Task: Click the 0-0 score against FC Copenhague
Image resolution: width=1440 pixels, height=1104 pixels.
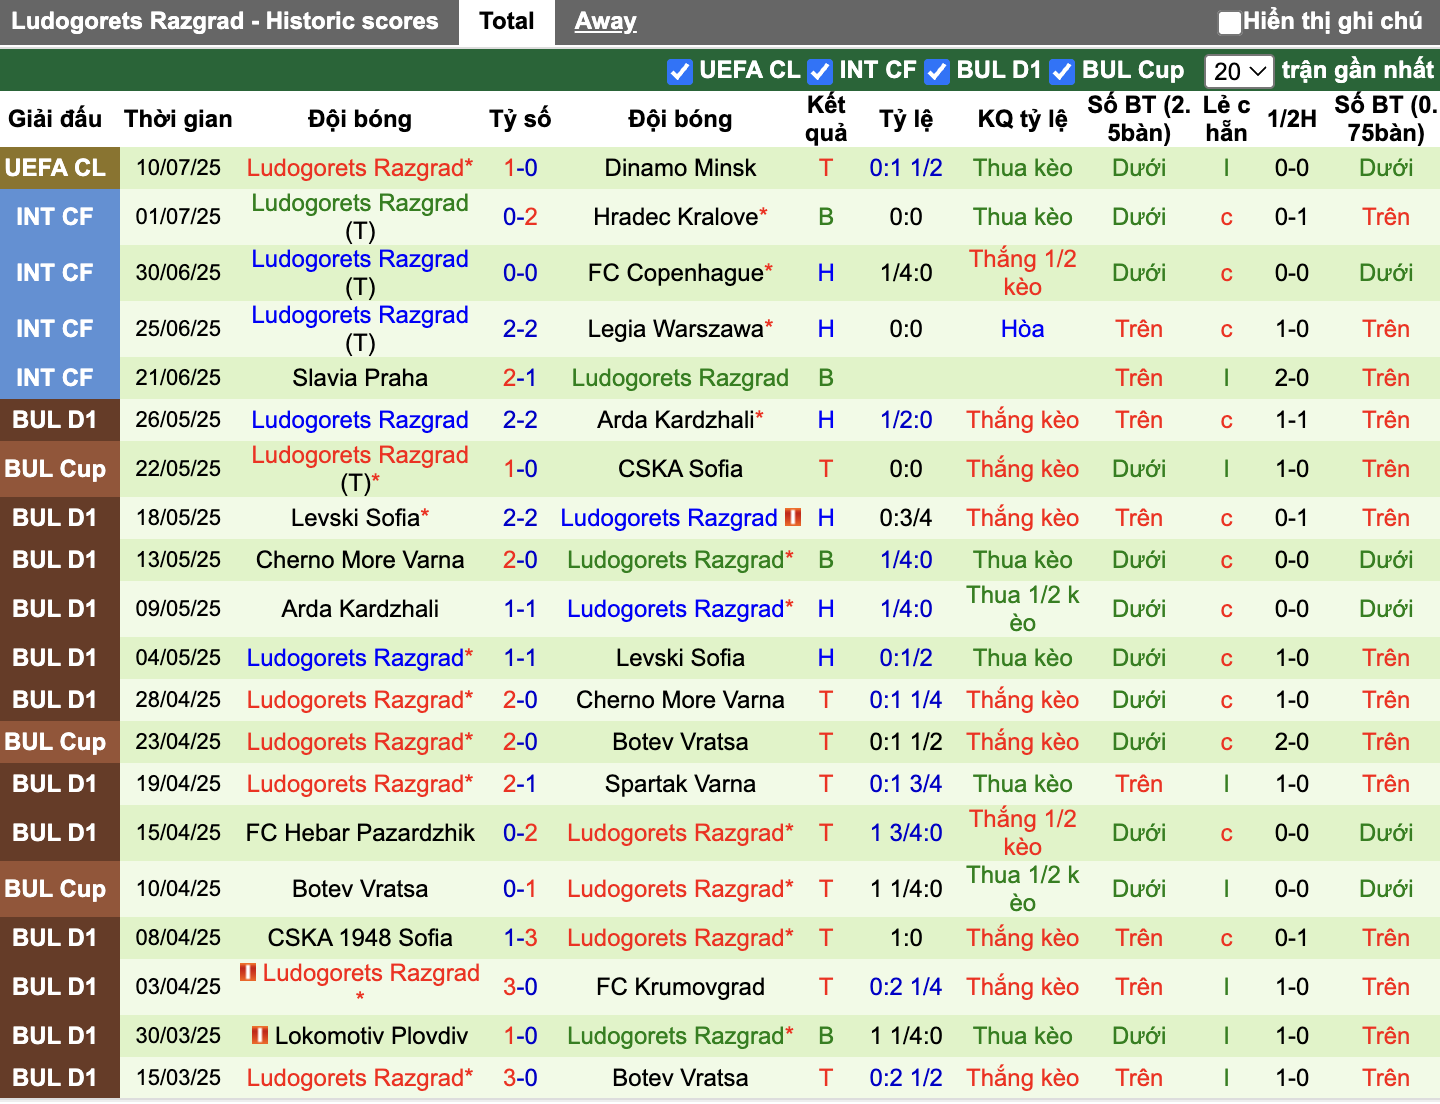Action: 520,273
